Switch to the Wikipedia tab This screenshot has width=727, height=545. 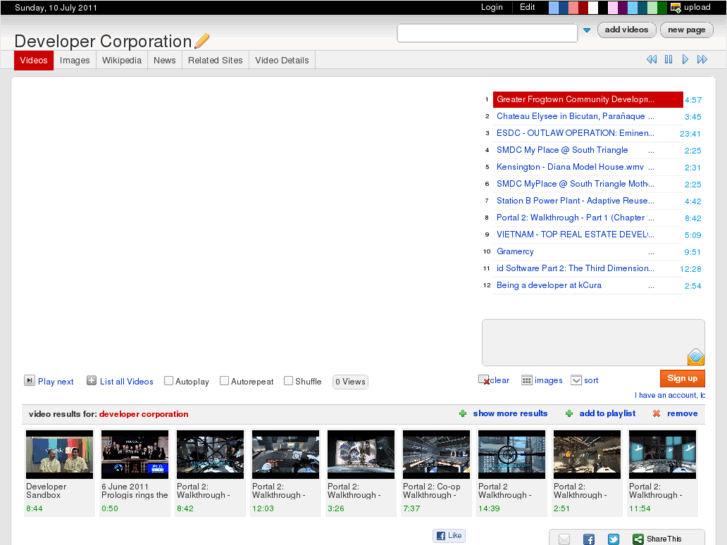pyautogui.click(x=122, y=60)
